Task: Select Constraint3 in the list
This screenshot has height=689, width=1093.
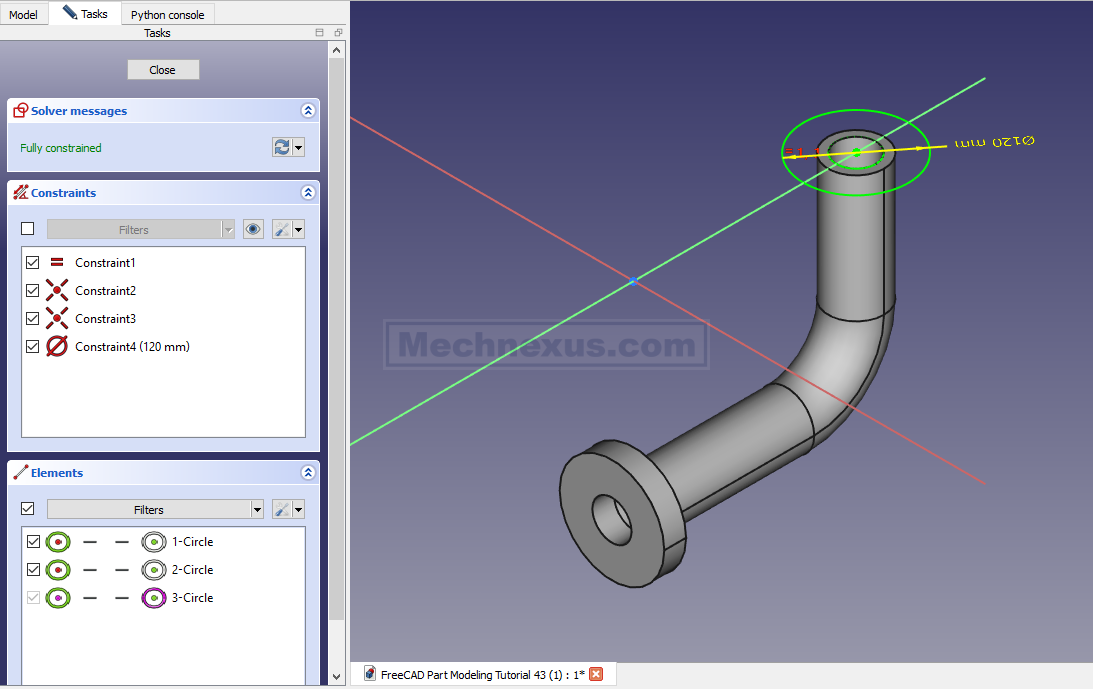Action: pos(105,319)
